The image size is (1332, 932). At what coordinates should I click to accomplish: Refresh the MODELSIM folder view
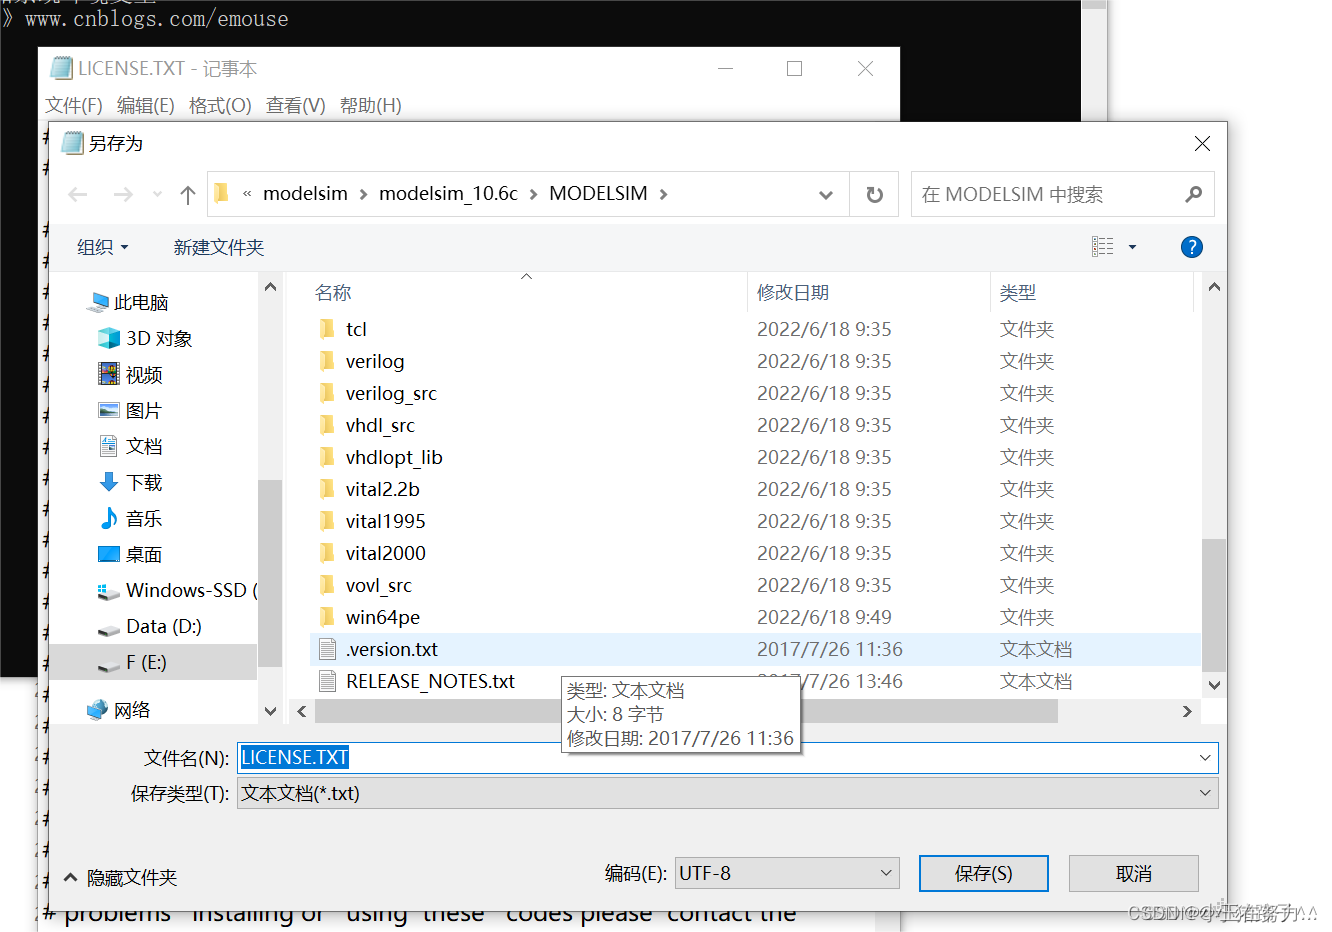point(874,195)
